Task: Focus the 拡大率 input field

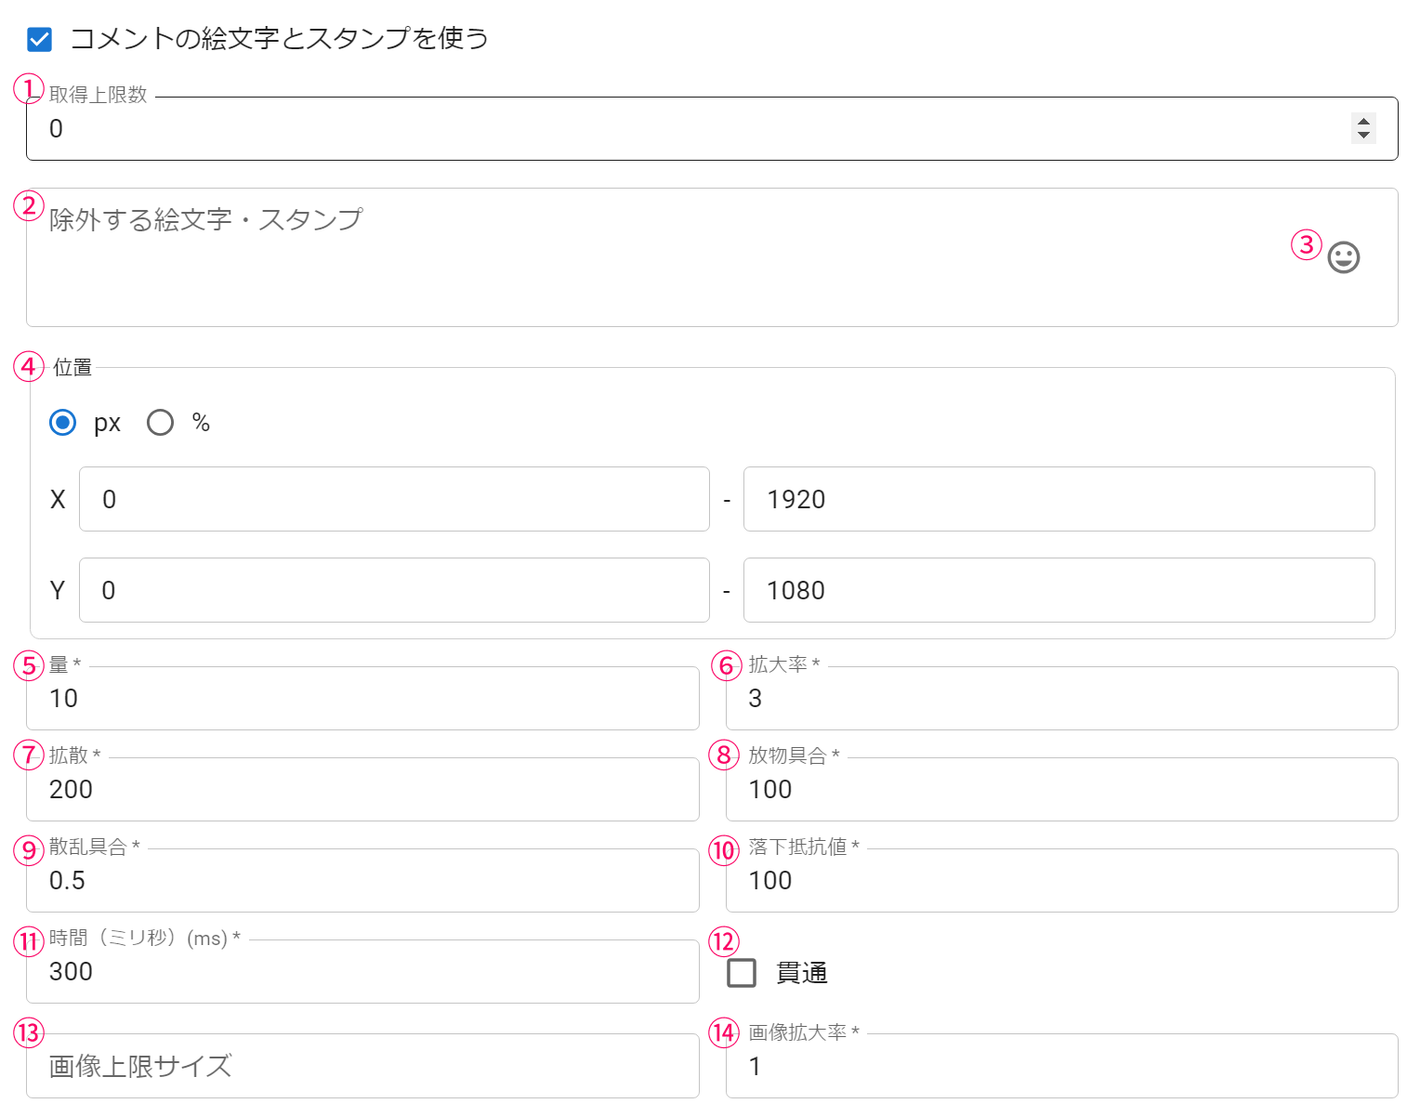Action: (1061, 698)
